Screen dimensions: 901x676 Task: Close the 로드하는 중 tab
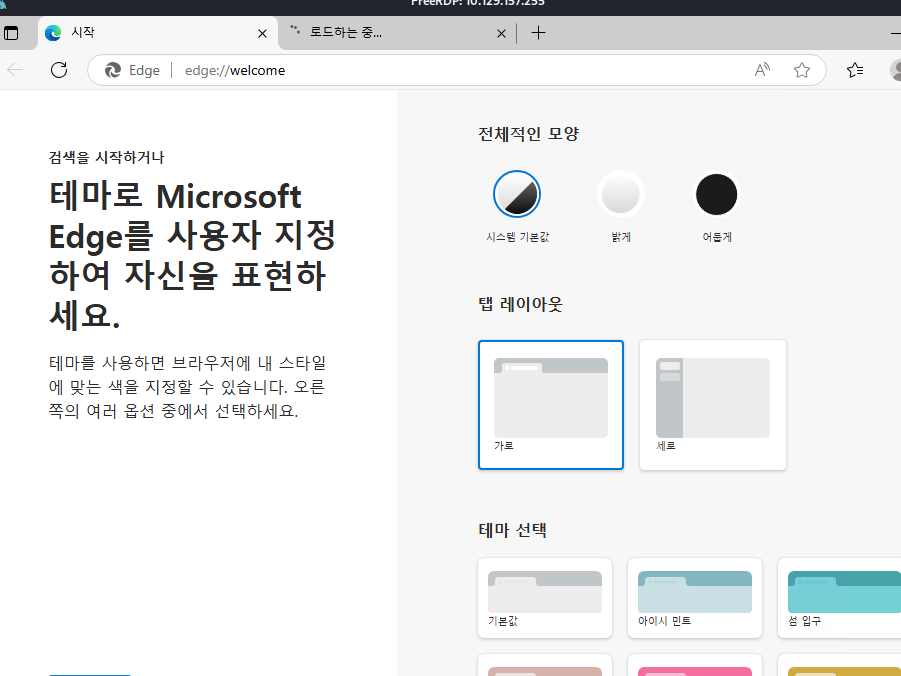pyautogui.click(x=501, y=33)
